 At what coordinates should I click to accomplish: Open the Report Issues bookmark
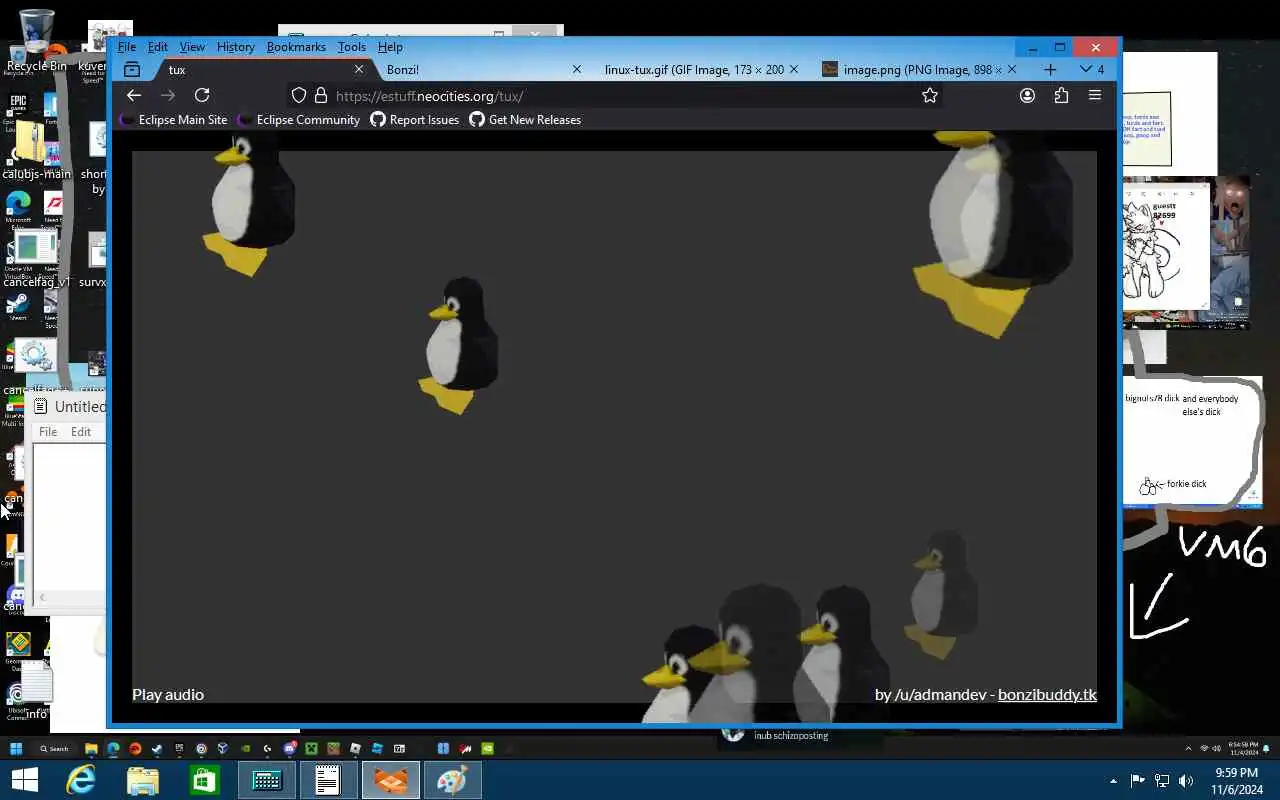coord(415,120)
